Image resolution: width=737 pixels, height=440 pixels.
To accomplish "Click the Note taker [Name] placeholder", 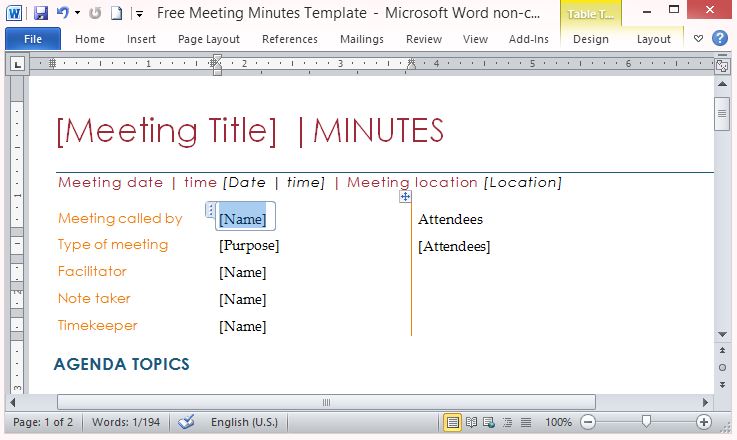I will click(243, 299).
